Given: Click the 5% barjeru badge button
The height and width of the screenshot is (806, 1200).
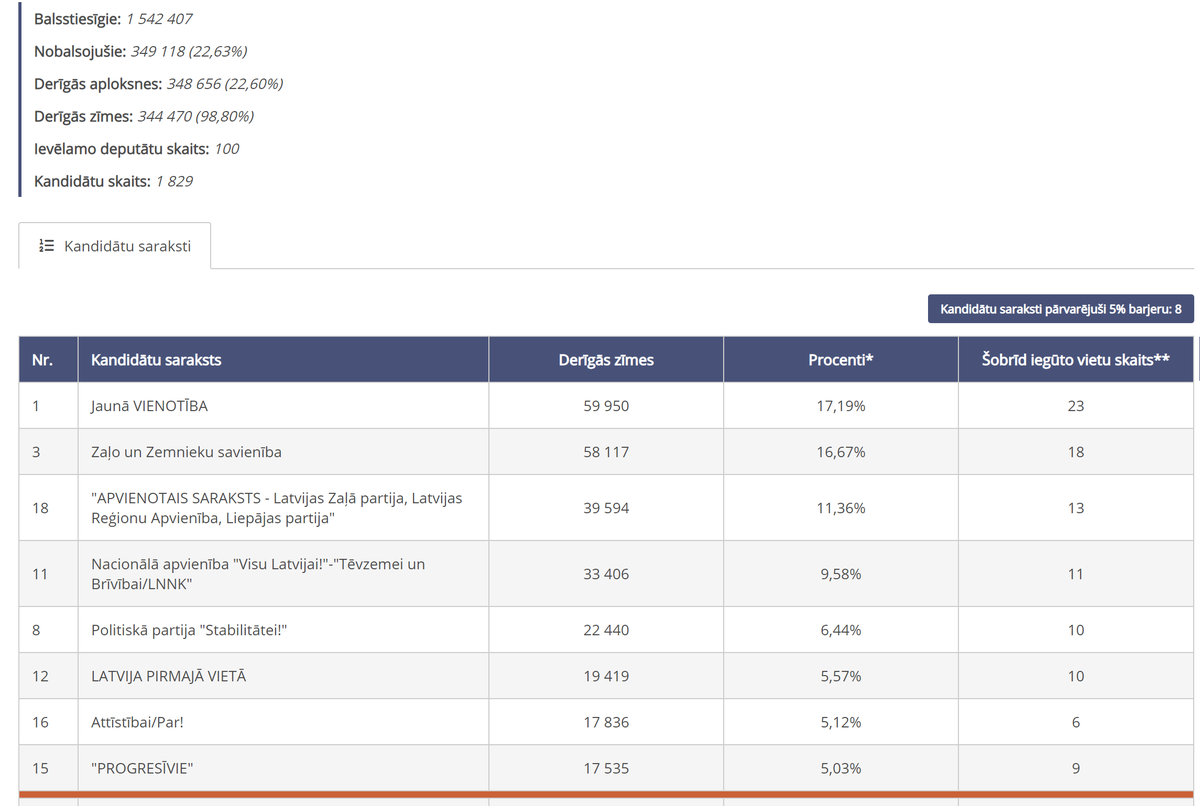Looking at the screenshot, I should pos(1061,309).
